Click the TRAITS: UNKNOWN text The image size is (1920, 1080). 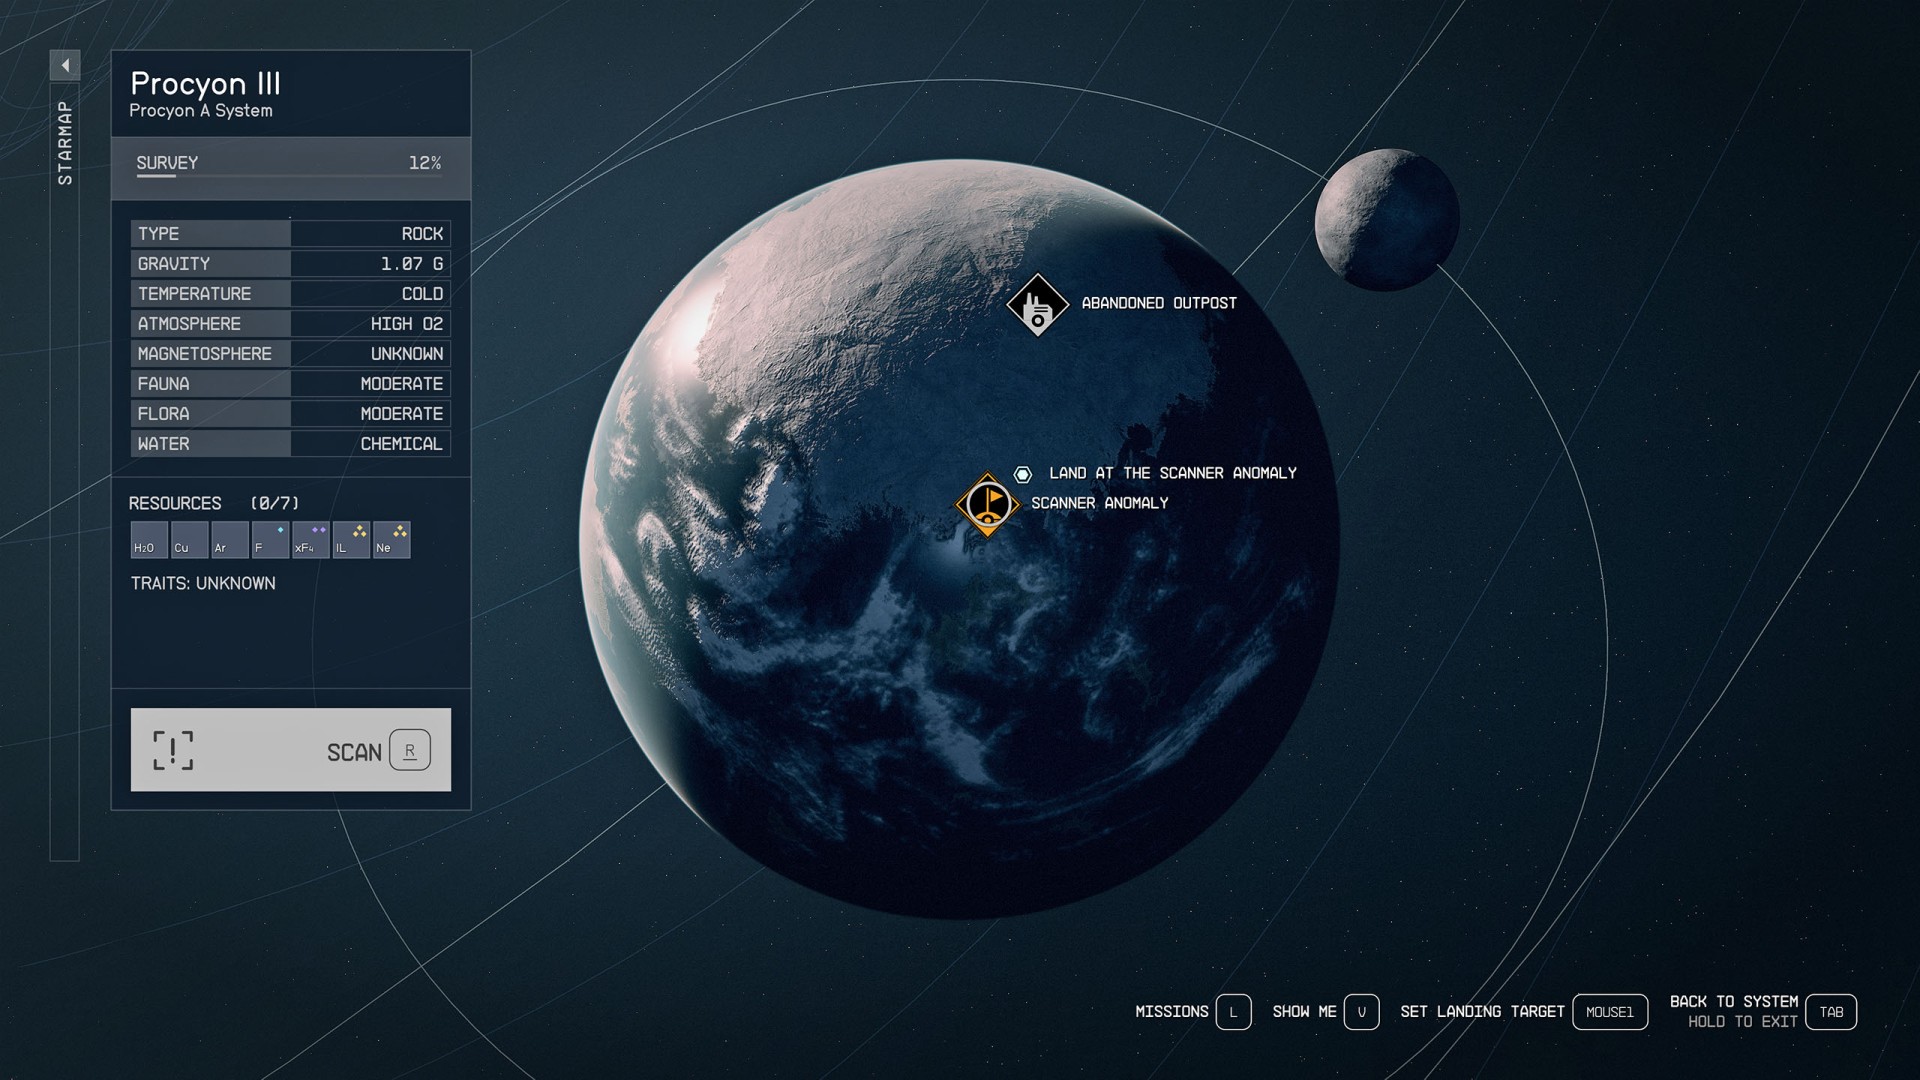tap(203, 583)
